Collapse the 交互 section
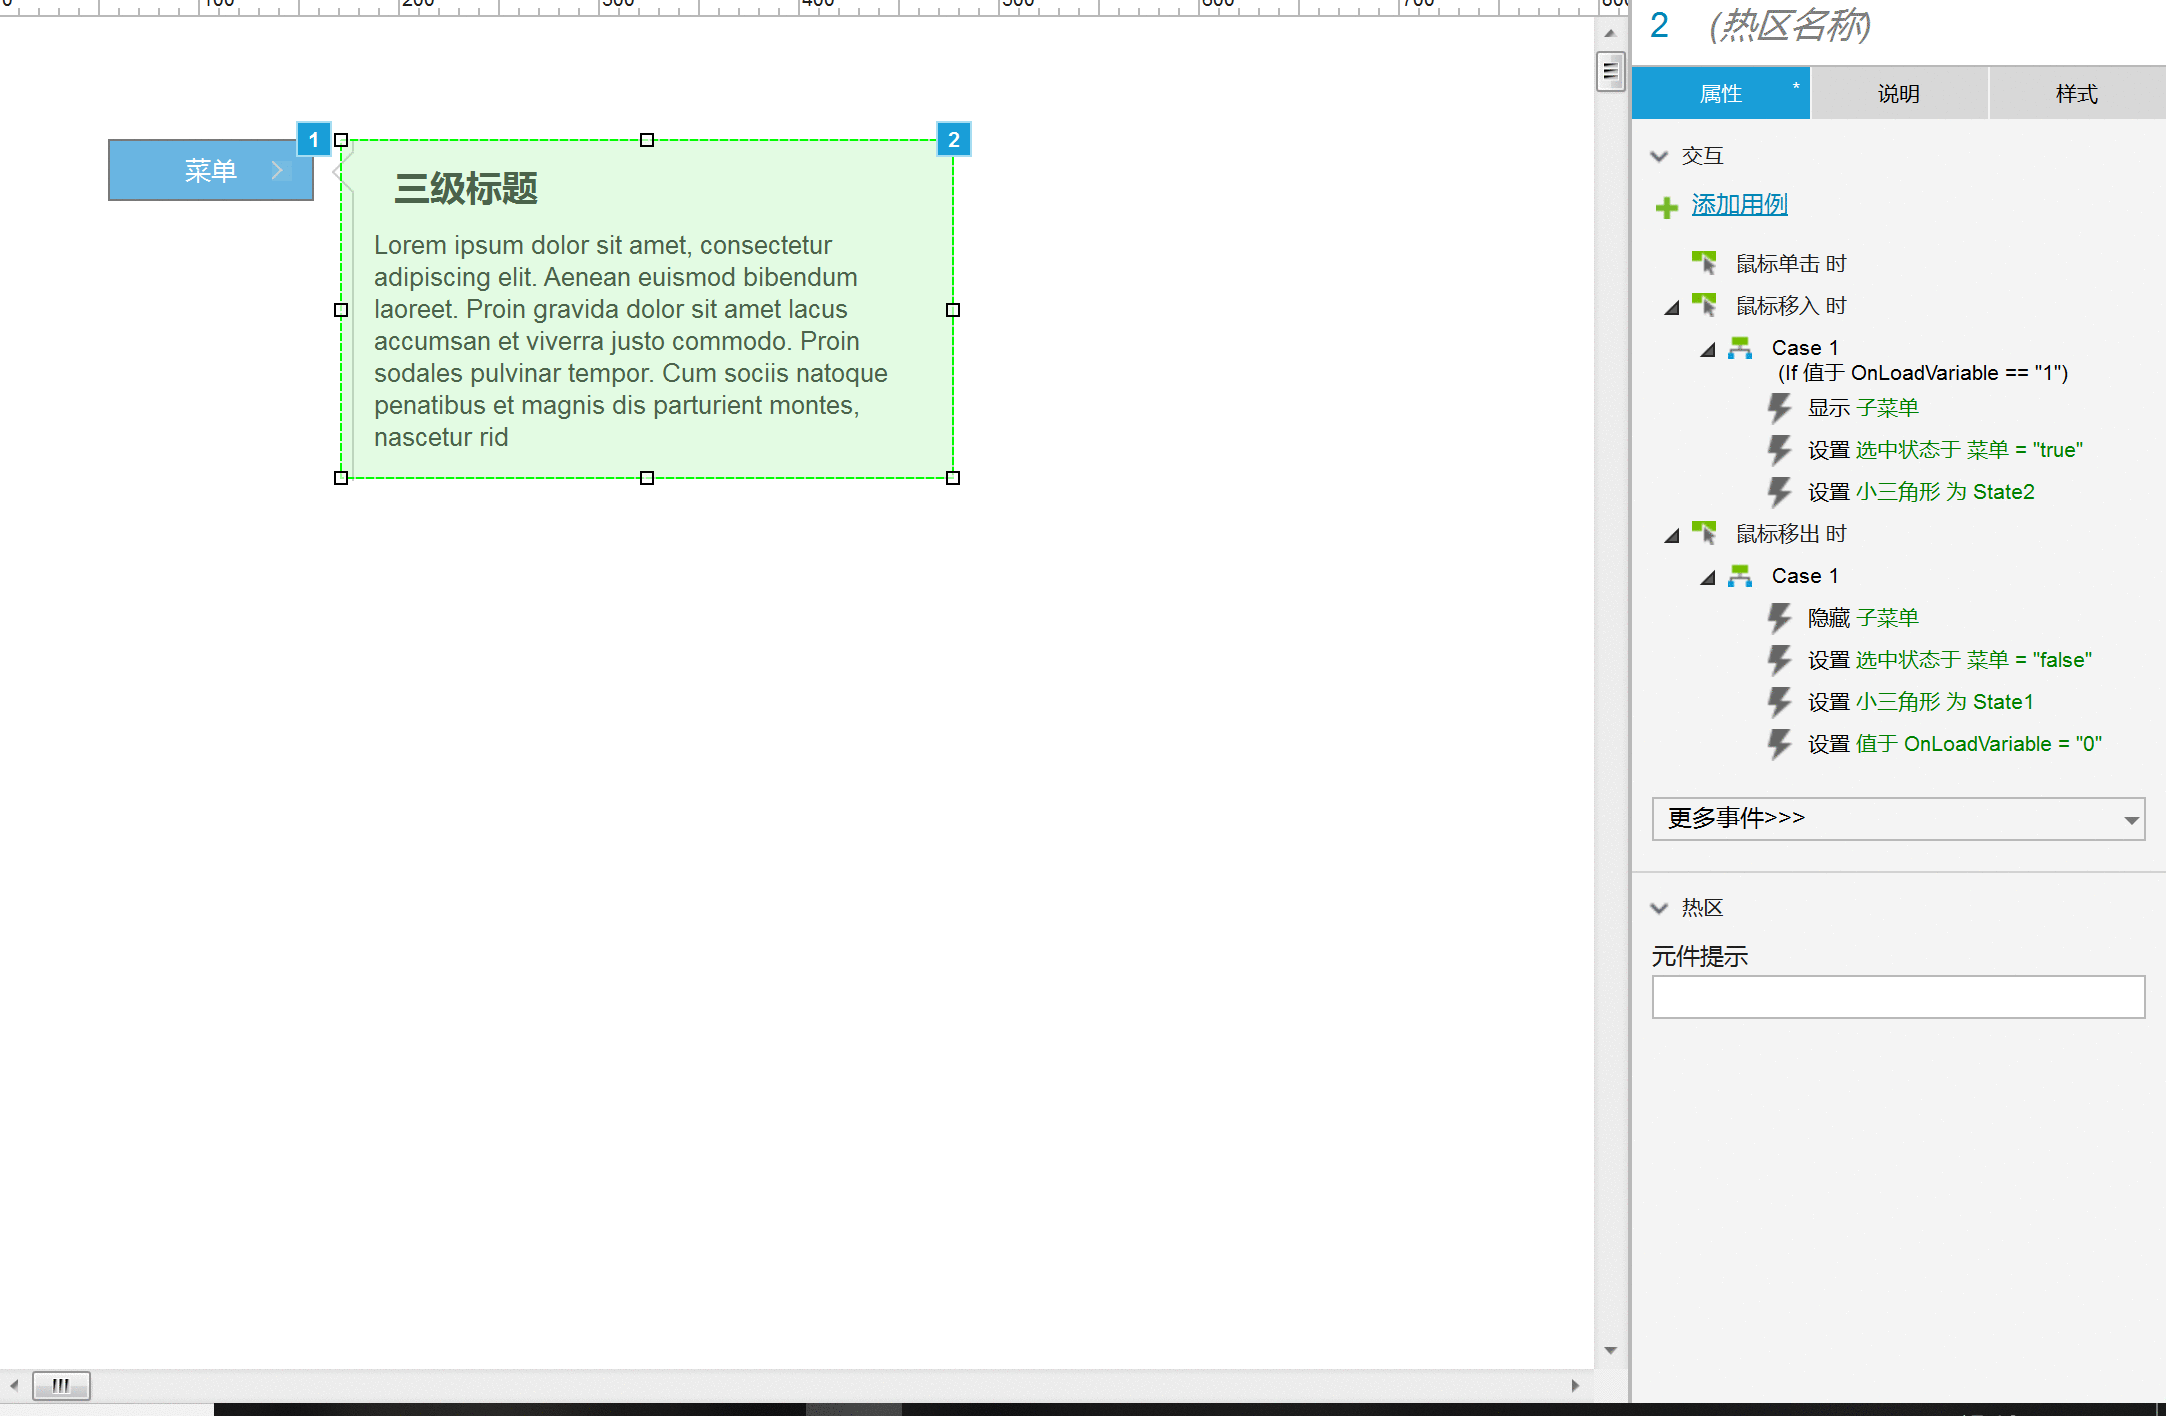2166x1416 pixels. pos(1659,156)
